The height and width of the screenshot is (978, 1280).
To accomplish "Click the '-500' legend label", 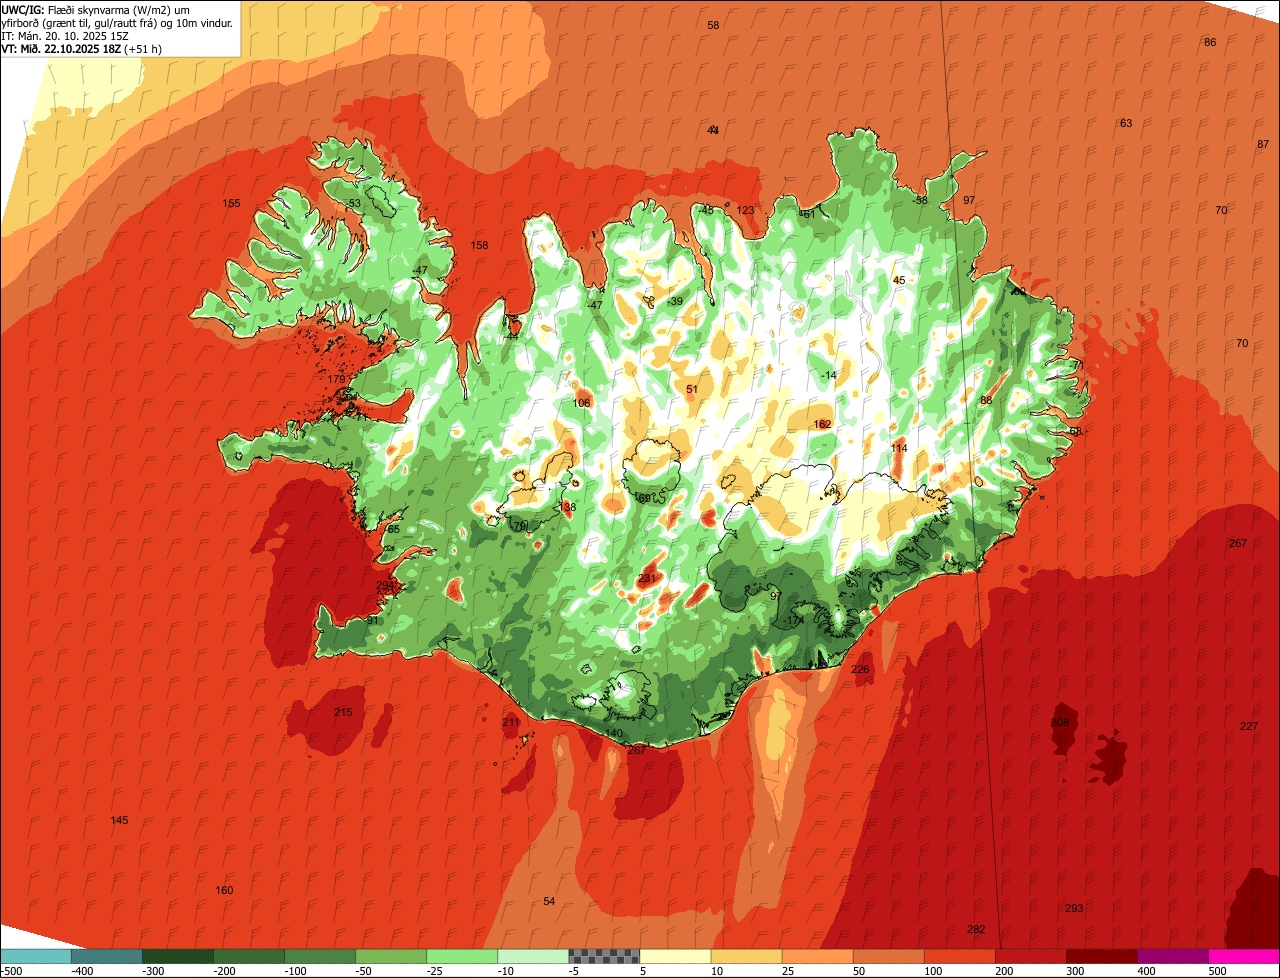I will 11,971.
